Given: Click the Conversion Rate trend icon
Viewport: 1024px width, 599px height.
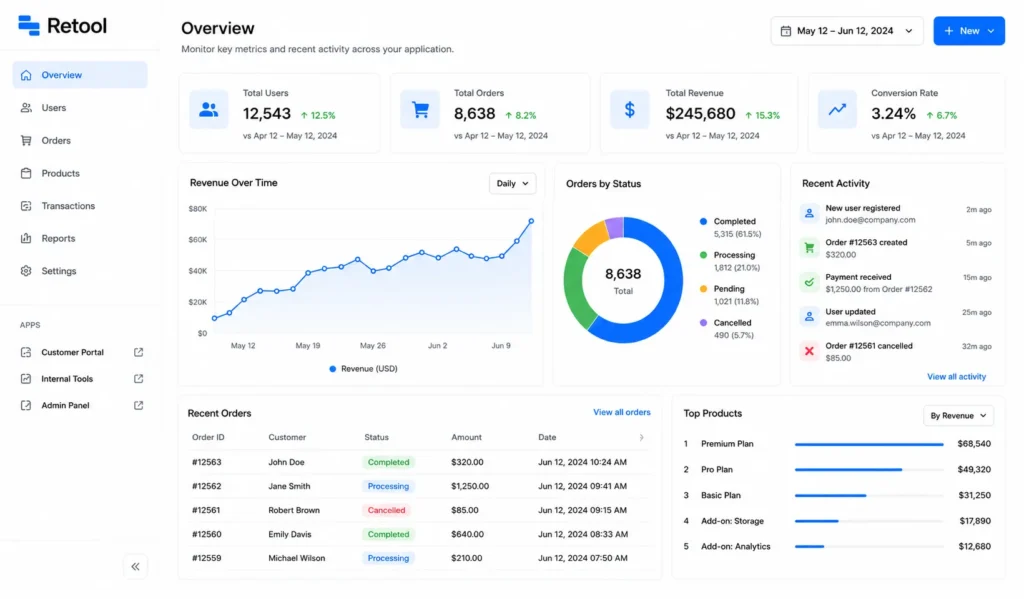Looking at the screenshot, I should (x=837, y=110).
